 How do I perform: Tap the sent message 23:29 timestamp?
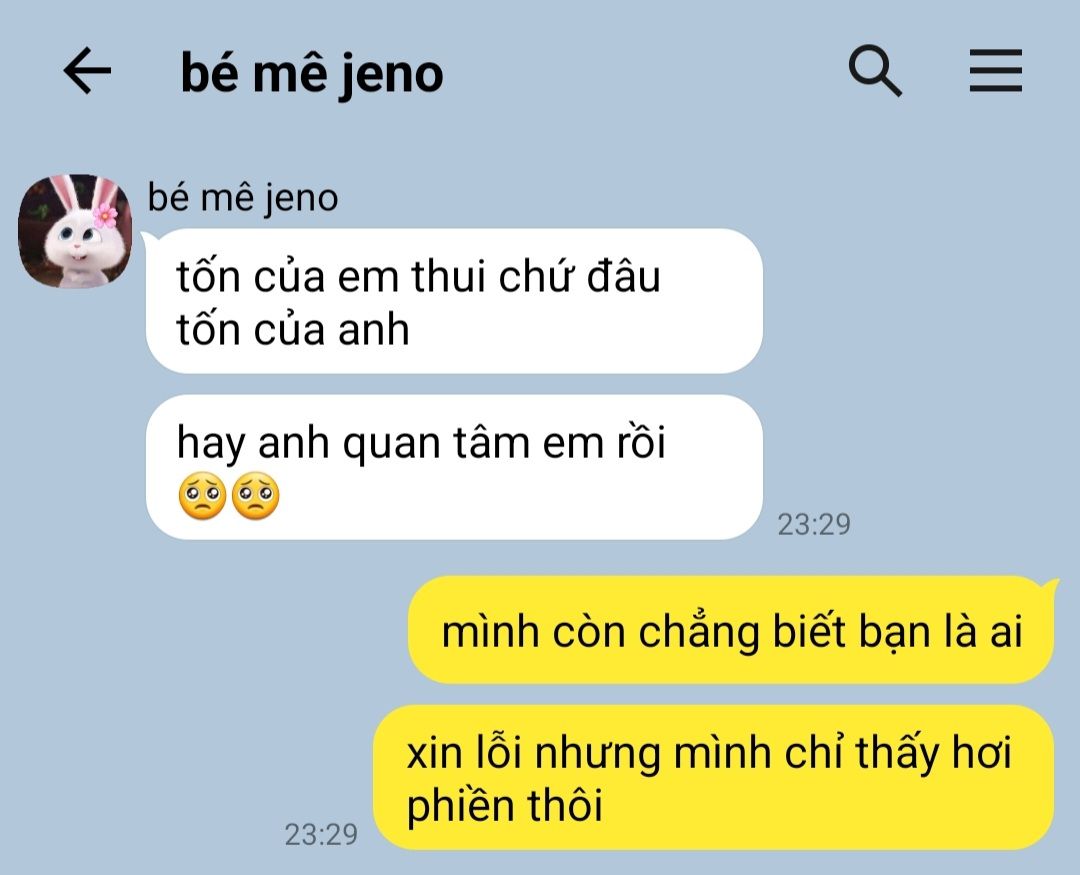tap(321, 834)
